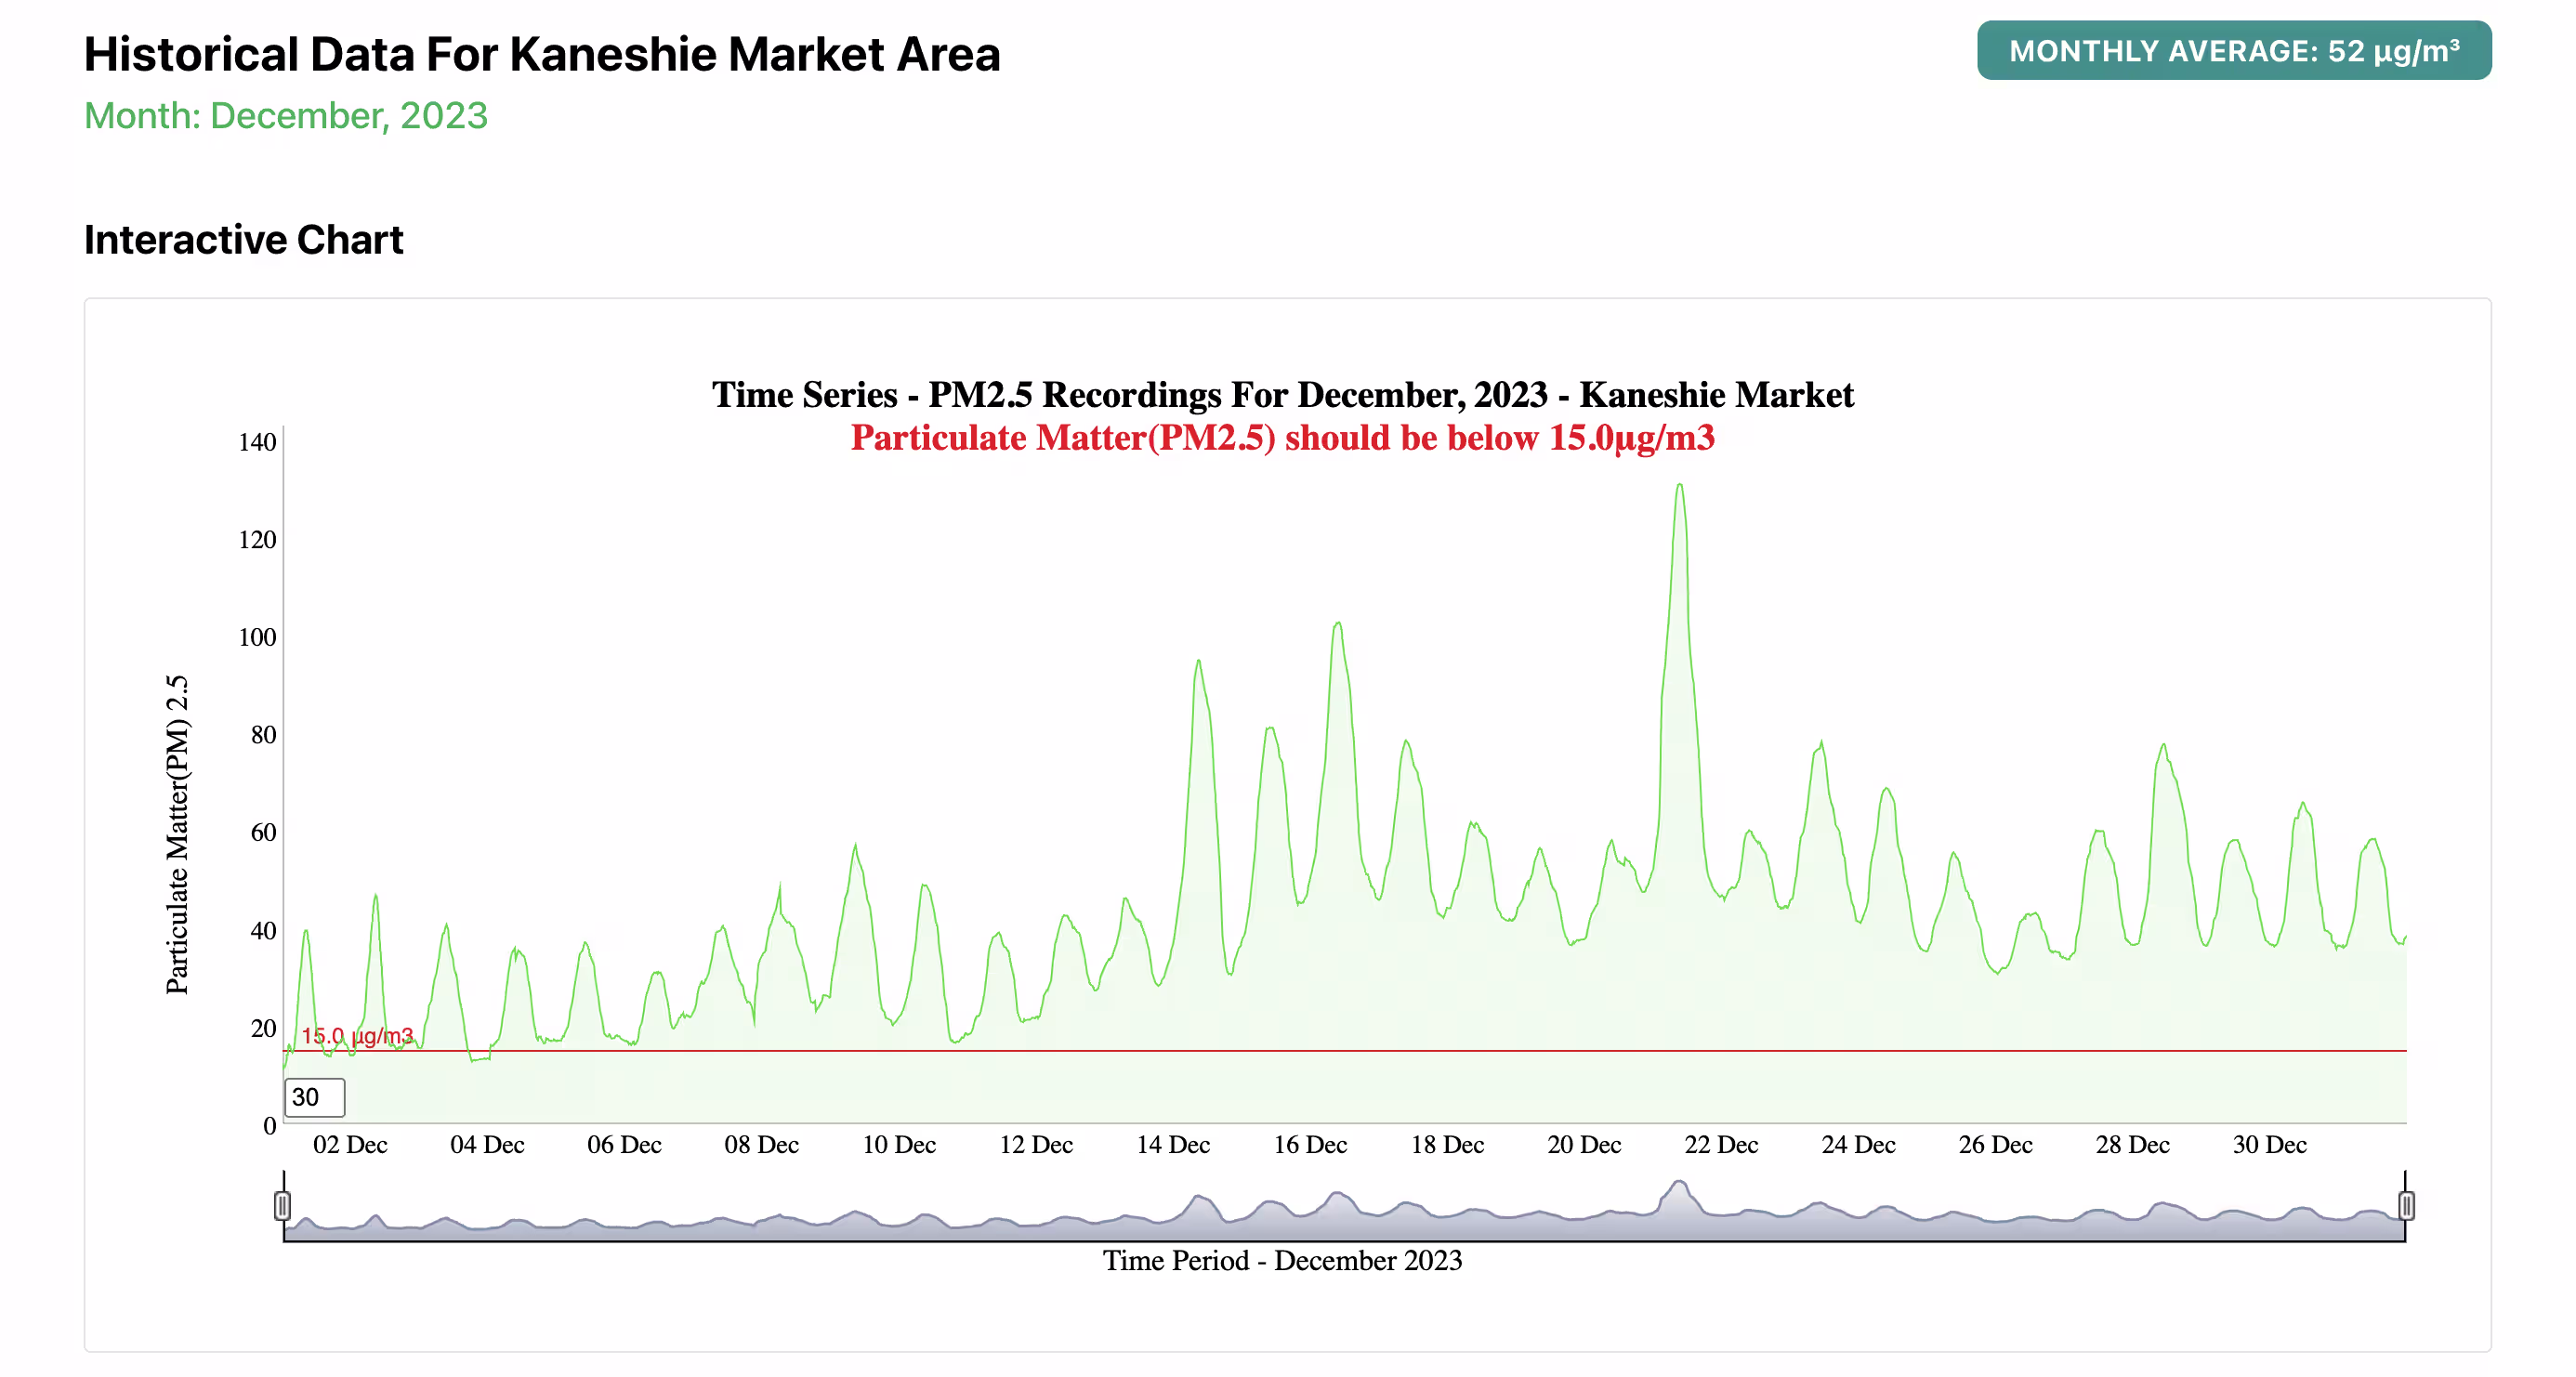
Task: Click the '30 Dec' x-axis label
Action: 2269,1144
